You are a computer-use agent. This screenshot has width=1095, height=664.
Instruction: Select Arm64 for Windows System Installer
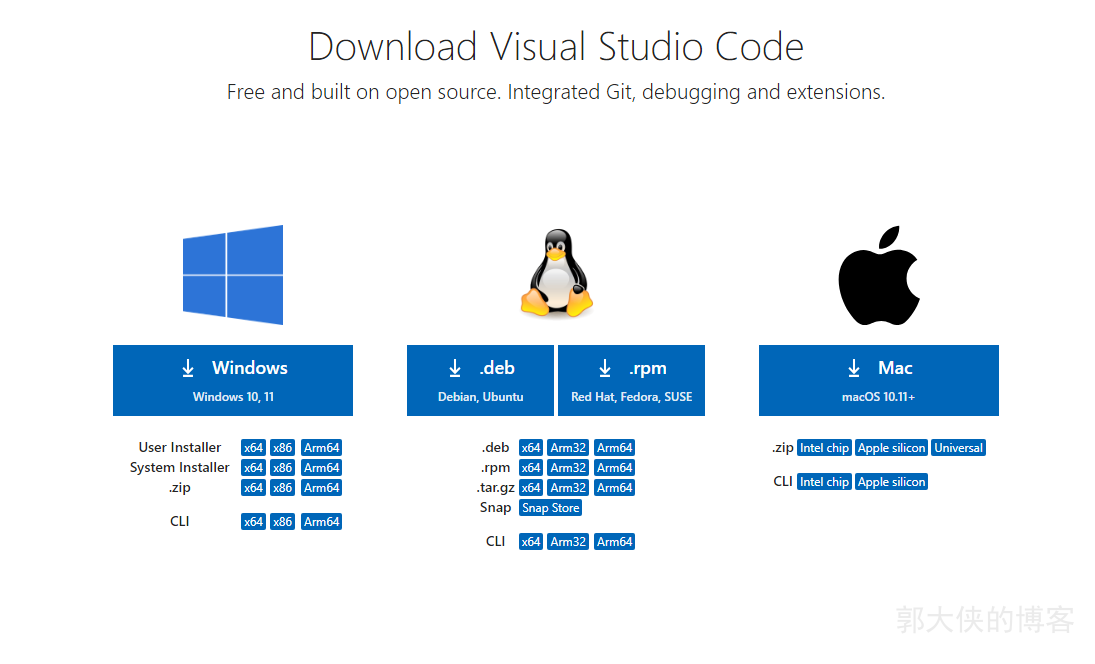(x=321, y=468)
